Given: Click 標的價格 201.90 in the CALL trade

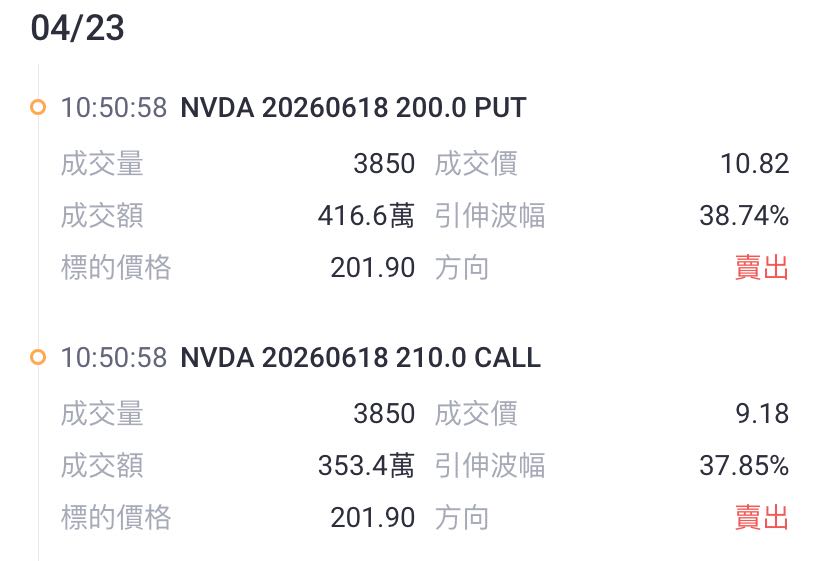Looking at the screenshot, I should (x=373, y=518).
